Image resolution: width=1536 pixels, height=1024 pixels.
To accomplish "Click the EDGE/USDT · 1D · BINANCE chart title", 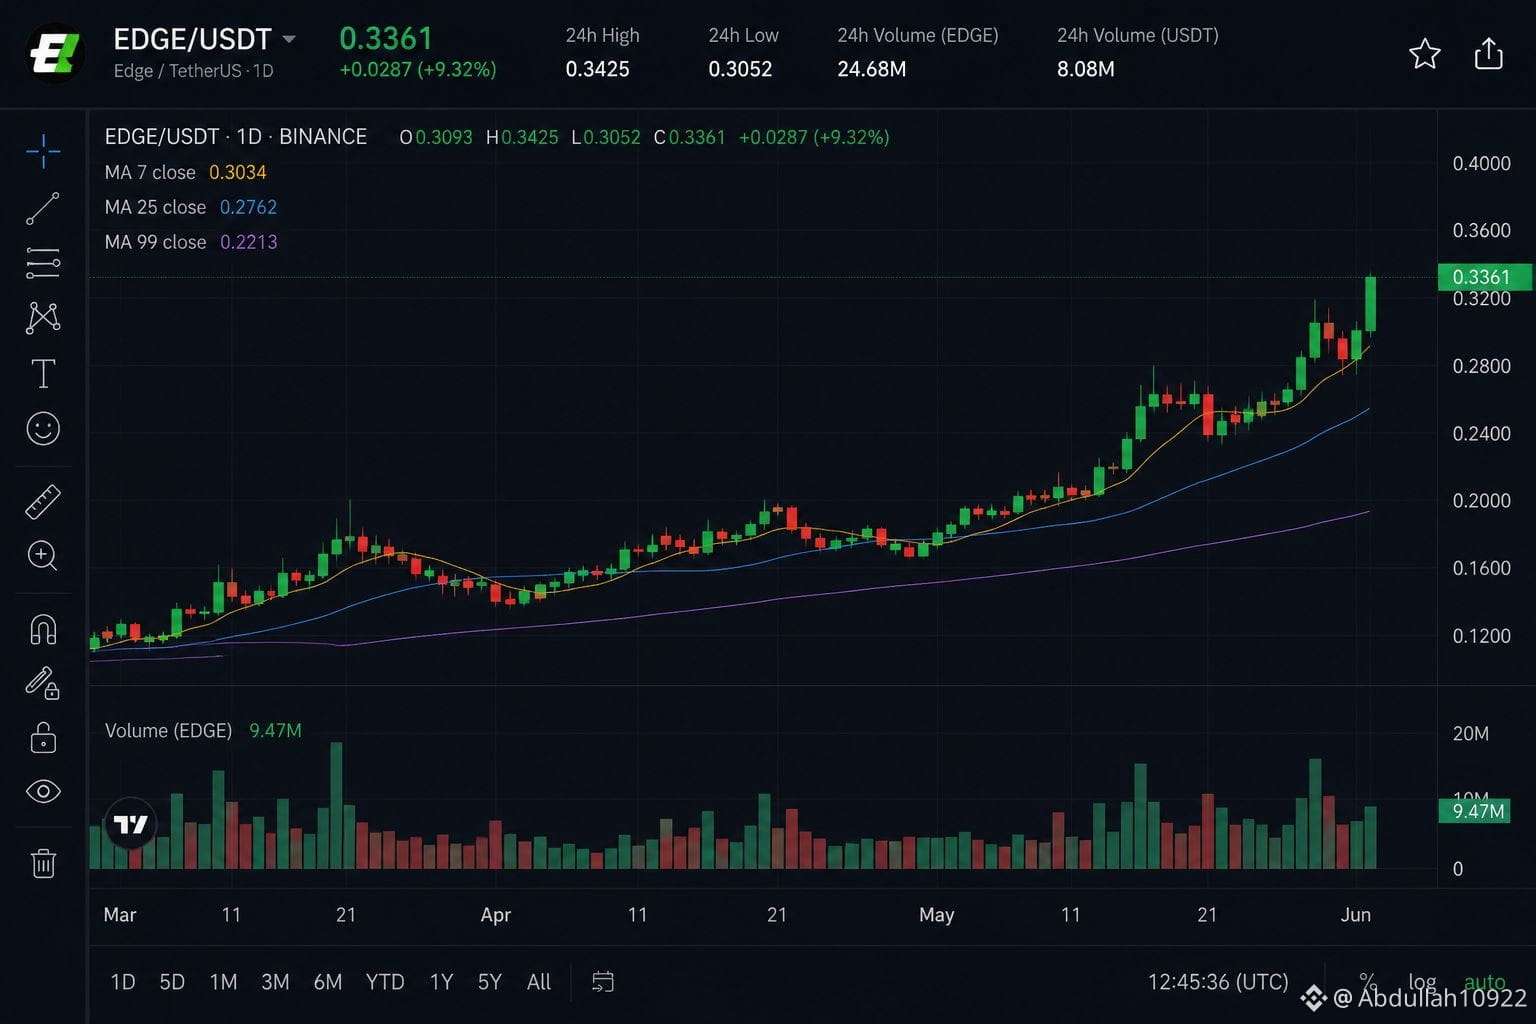I will coord(236,137).
